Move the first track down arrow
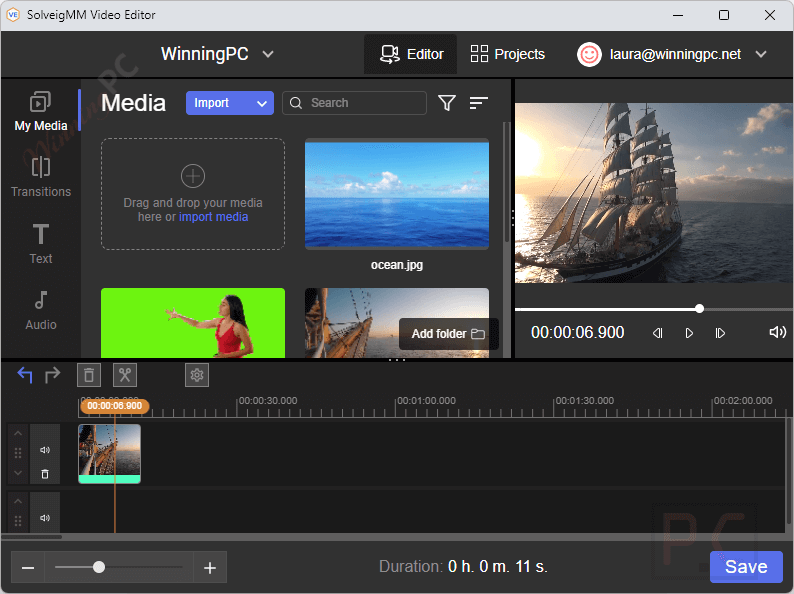Viewport: 794px width, 594px height. pos(18,473)
